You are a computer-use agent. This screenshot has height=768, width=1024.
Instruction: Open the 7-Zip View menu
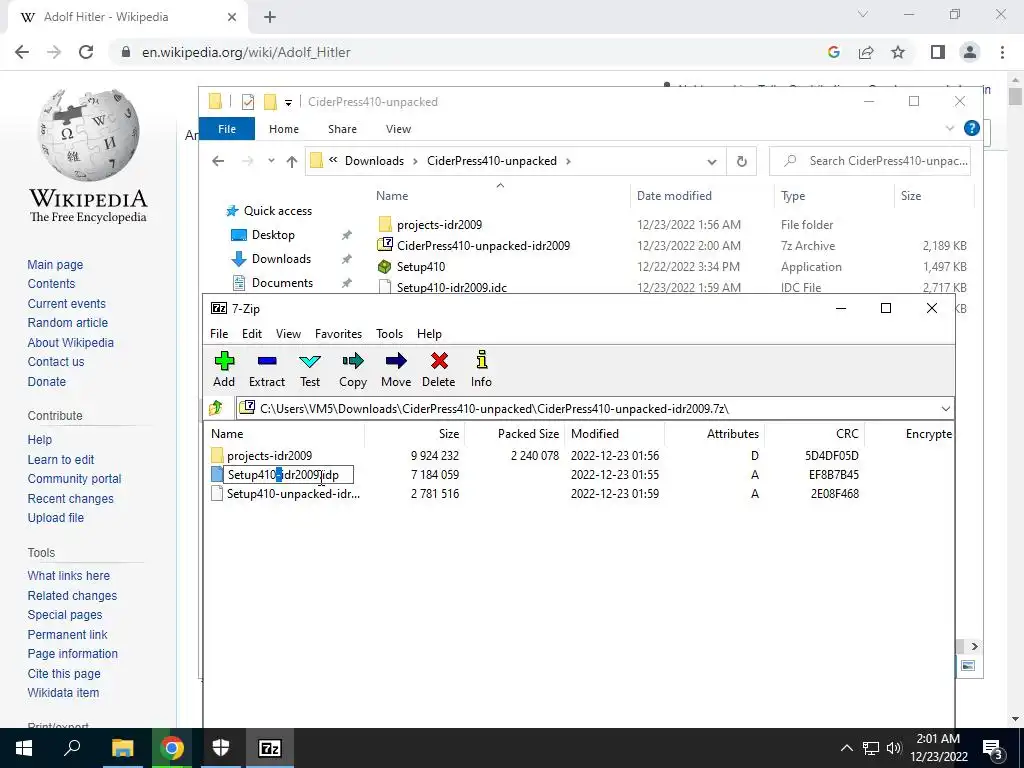click(288, 334)
